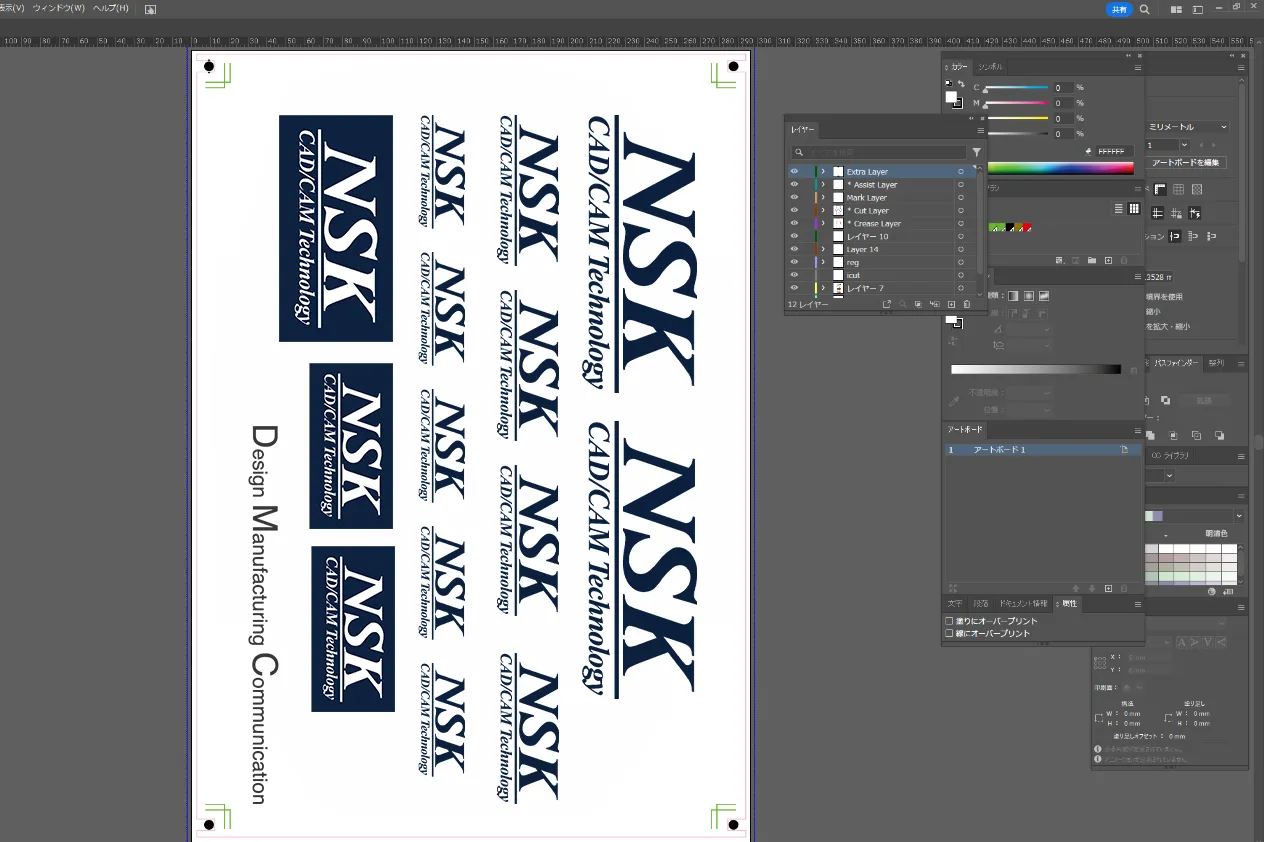Add new swatch icon in Swatches panel
Image resolution: width=1264 pixels, height=842 pixels.
(x=1108, y=261)
